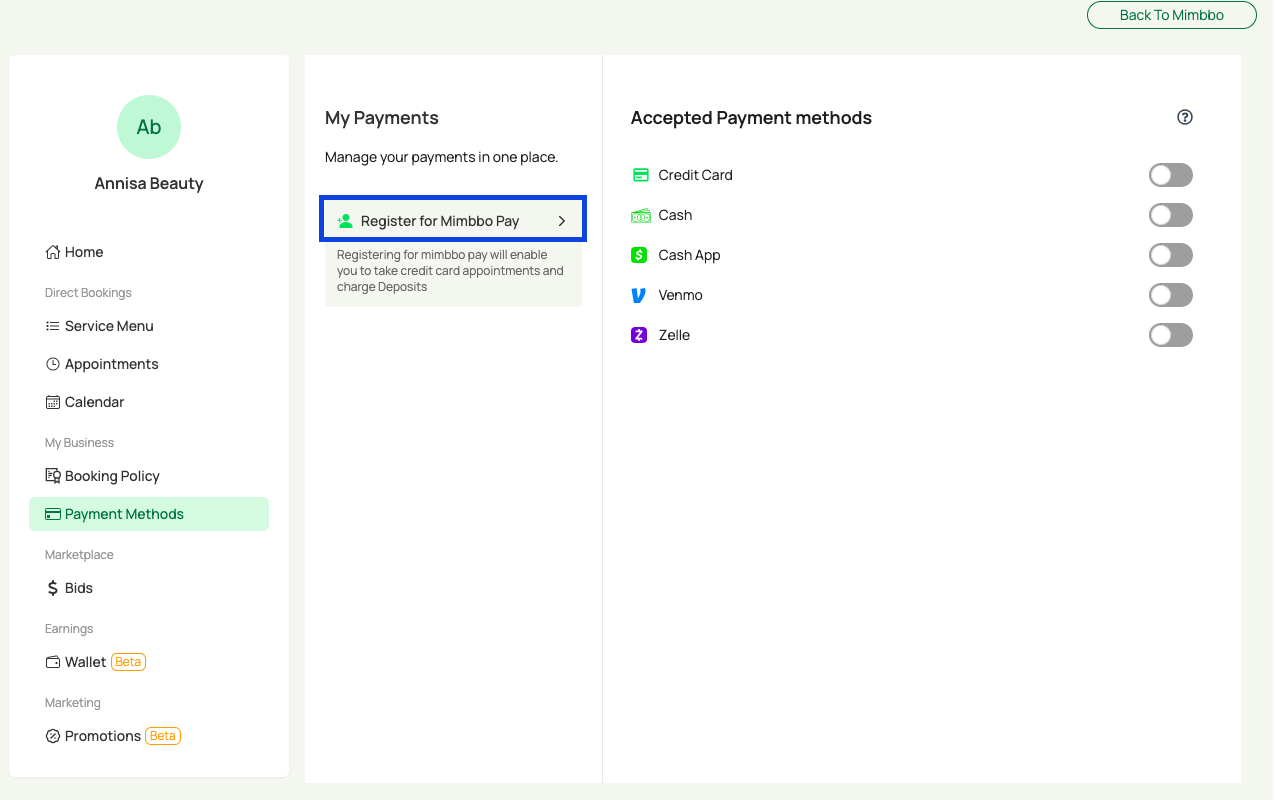Click the Service Menu list icon
1276x800 pixels.
click(53, 326)
